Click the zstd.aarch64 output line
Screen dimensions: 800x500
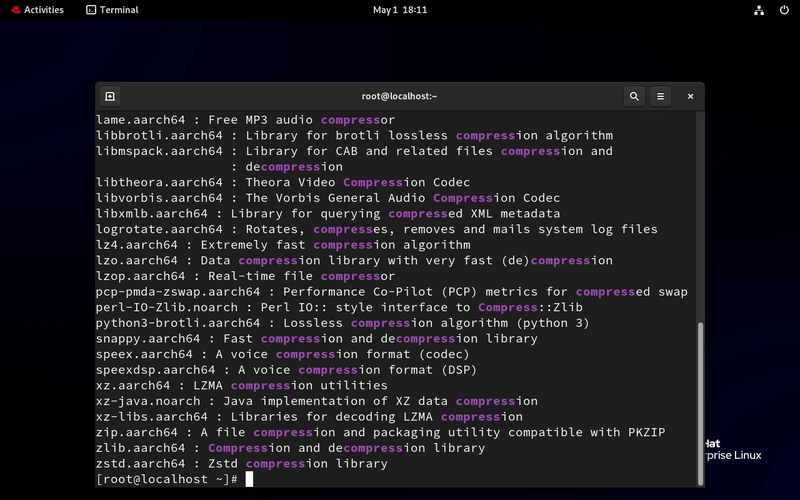(x=242, y=463)
